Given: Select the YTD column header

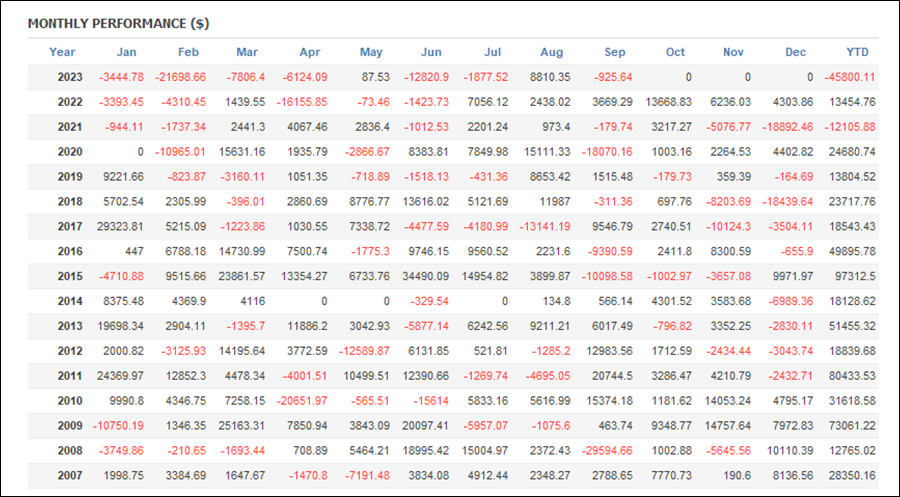Looking at the screenshot, I should coord(858,52).
